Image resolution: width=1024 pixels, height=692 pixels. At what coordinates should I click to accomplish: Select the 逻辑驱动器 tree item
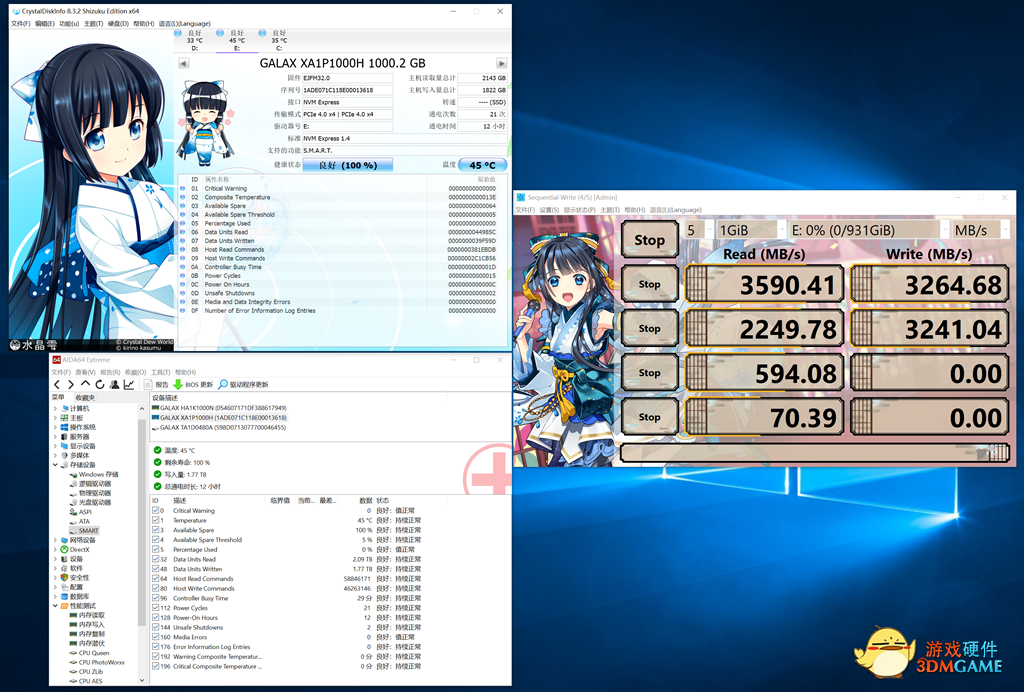[x=90, y=484]
